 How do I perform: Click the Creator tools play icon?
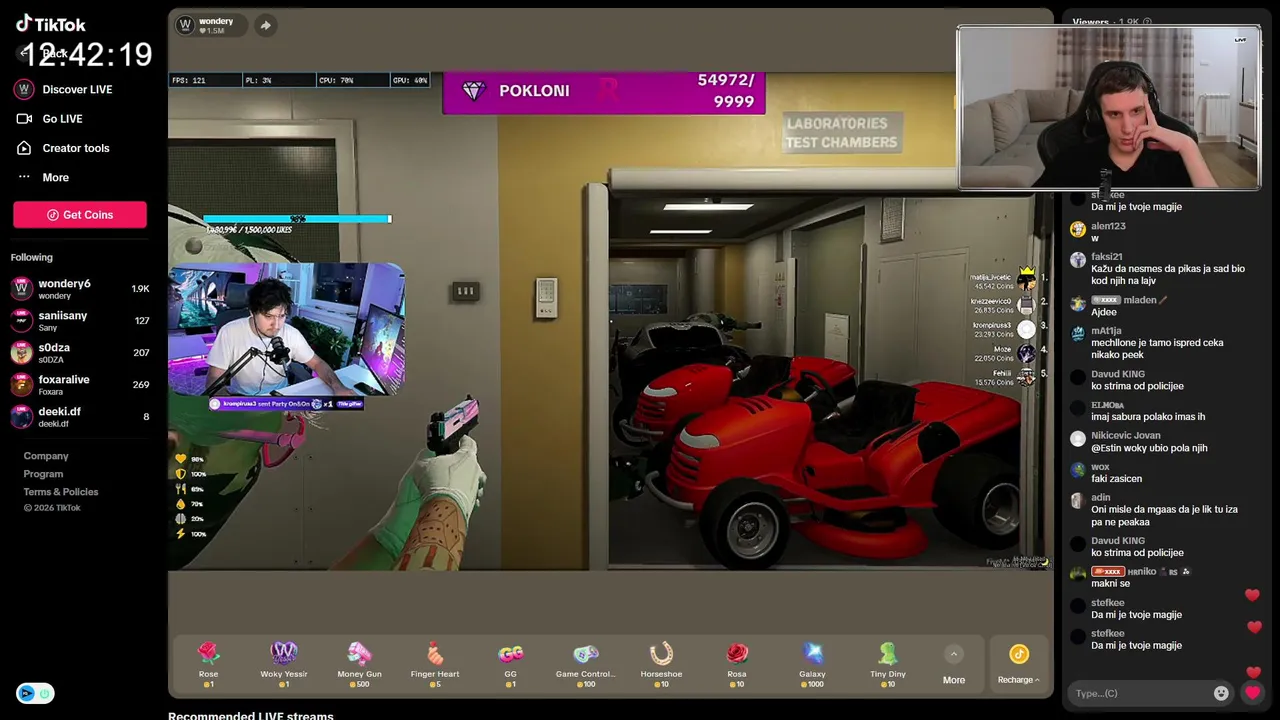[24, 148]
